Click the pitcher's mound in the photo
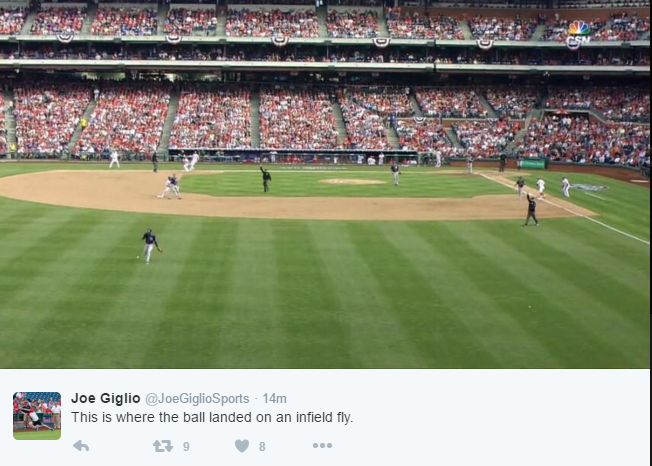This screenshot has width=652, height=466. tap(352, 182)
